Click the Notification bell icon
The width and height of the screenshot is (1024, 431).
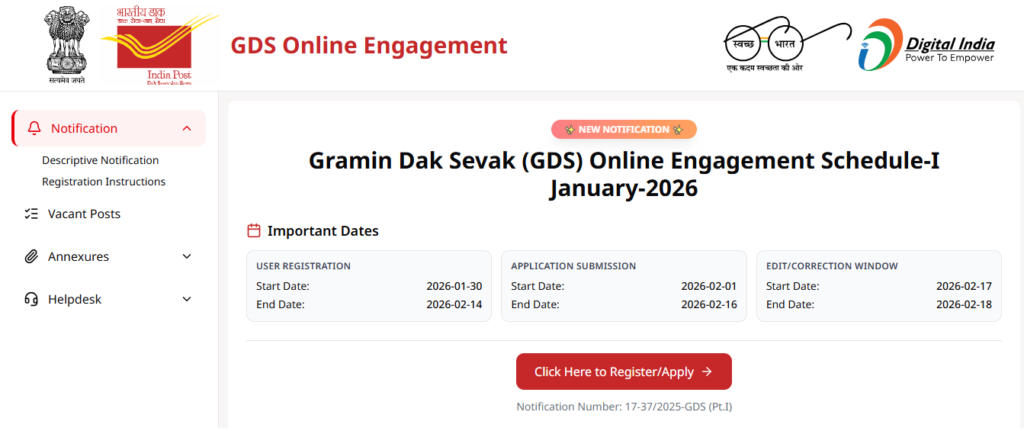[34, 128]
